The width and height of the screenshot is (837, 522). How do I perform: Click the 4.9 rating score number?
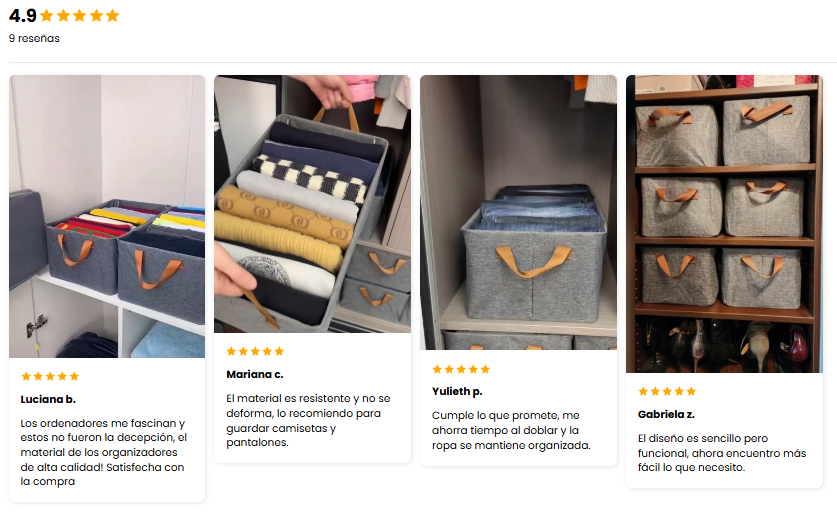[x=22, y=15]
